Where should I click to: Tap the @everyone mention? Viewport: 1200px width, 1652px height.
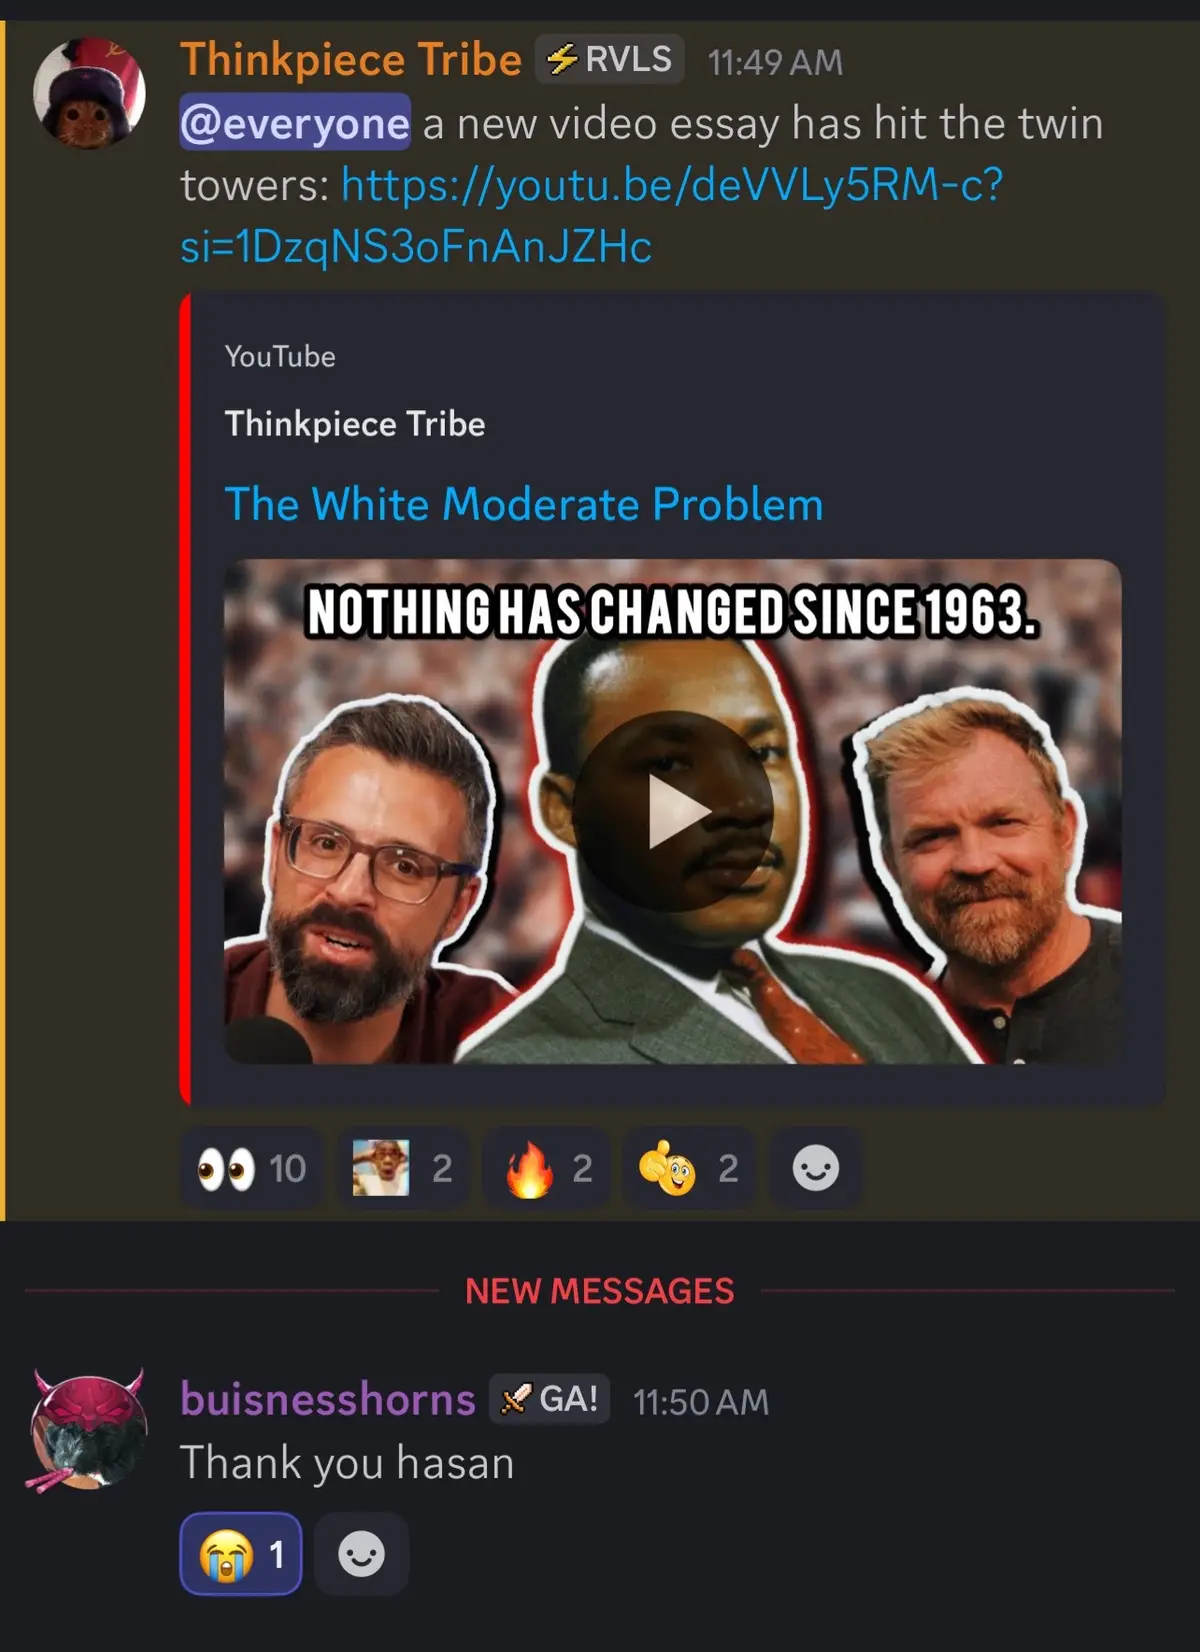tap(295, 122)
